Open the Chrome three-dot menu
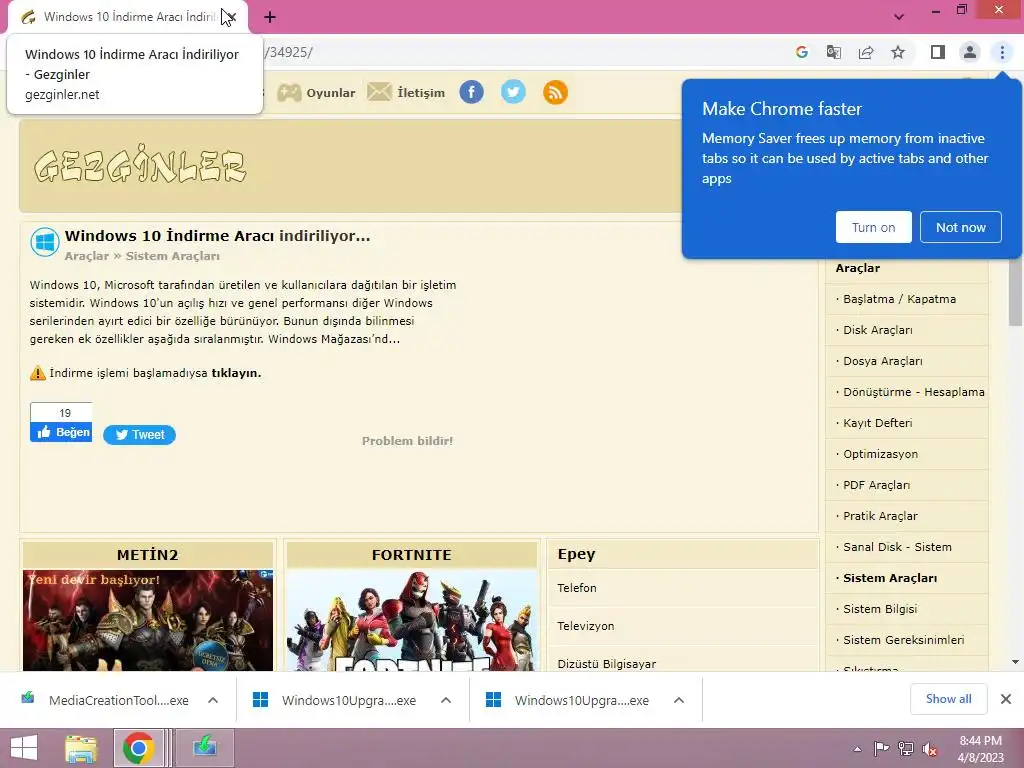 click(x=1002, y=52)
